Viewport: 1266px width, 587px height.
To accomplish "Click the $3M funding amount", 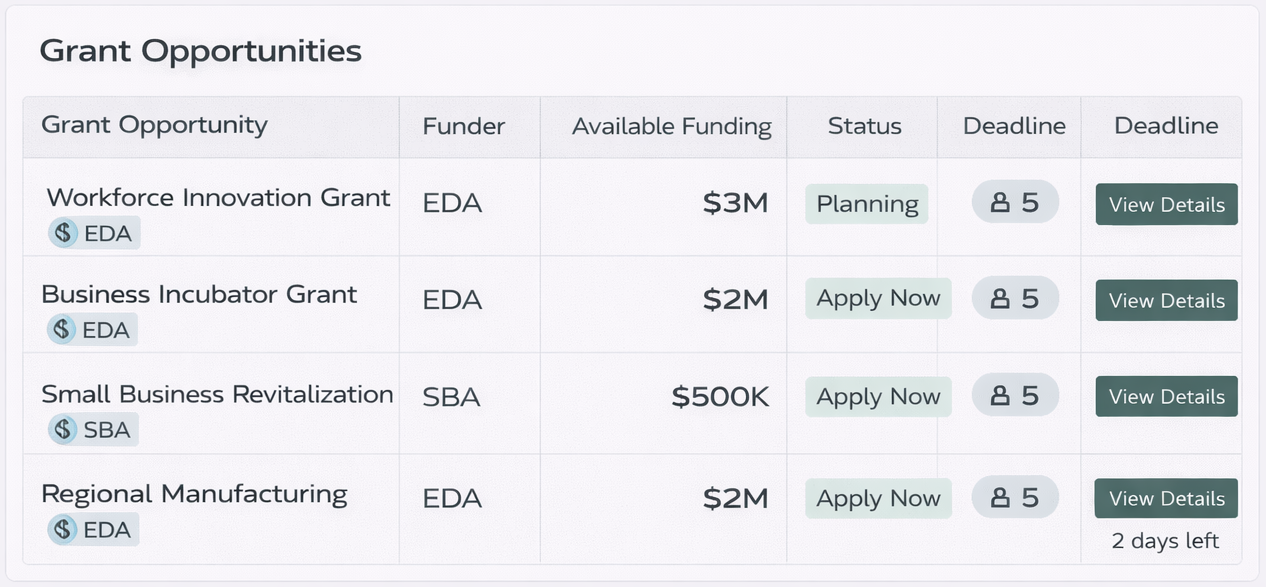I will (x=735, y=203).
